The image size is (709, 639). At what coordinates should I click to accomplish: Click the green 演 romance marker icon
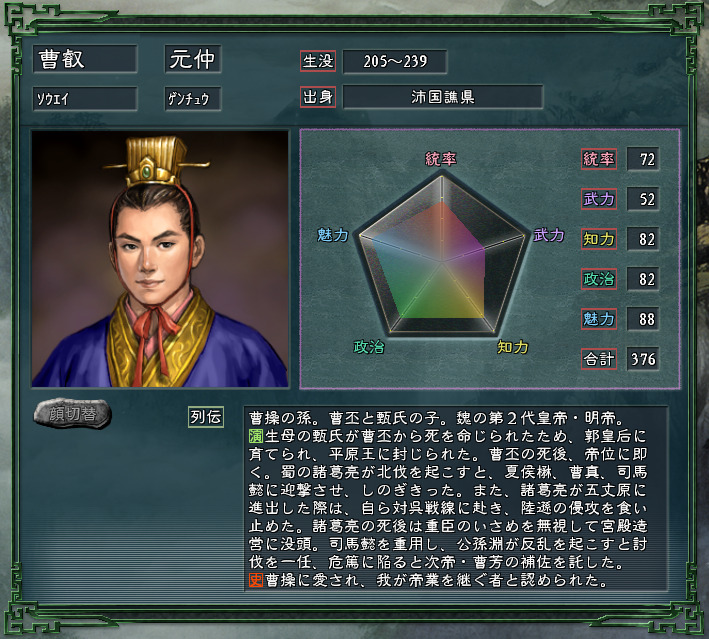click(x=256, y=436)
